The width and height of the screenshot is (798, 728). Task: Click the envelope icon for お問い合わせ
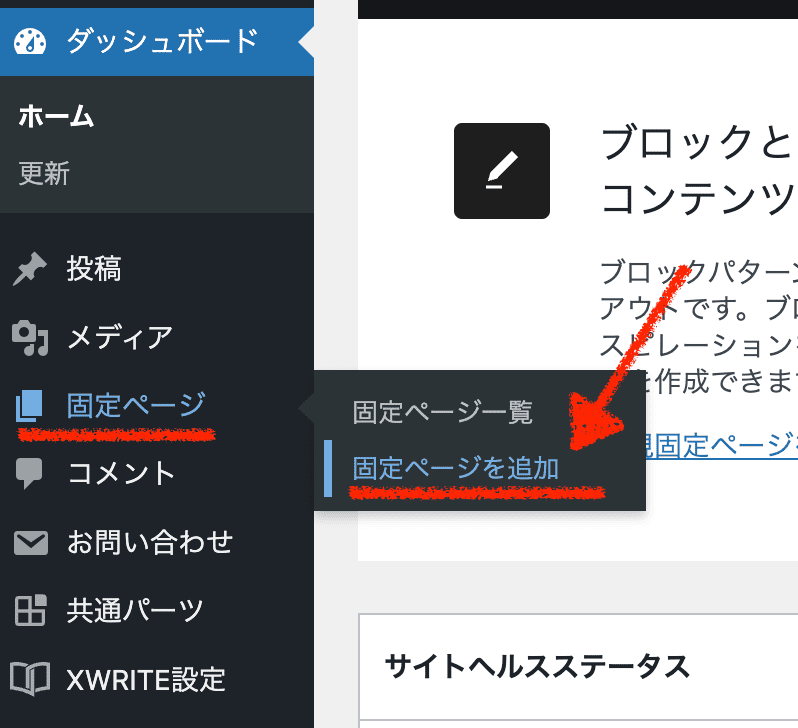pyautogui.click(x=31, y=543)
